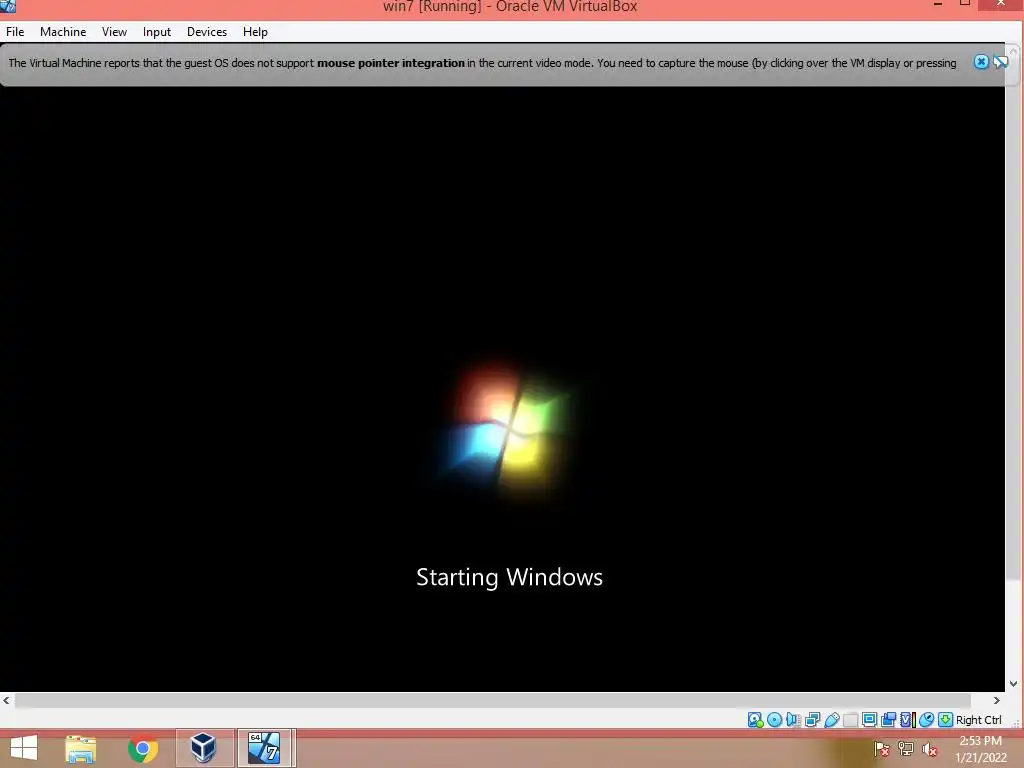Click the notification text about mouse pointer integration
The image size is (1024, 768).
click(x=482, y=63)
